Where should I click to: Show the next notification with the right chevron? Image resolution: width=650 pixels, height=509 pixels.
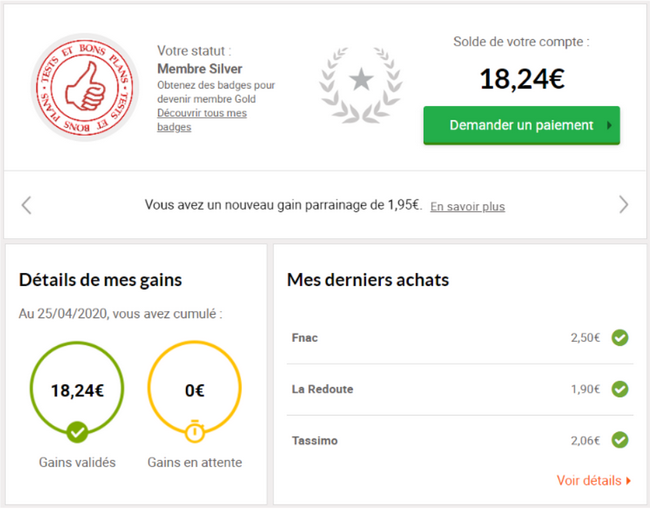point(623,205)
